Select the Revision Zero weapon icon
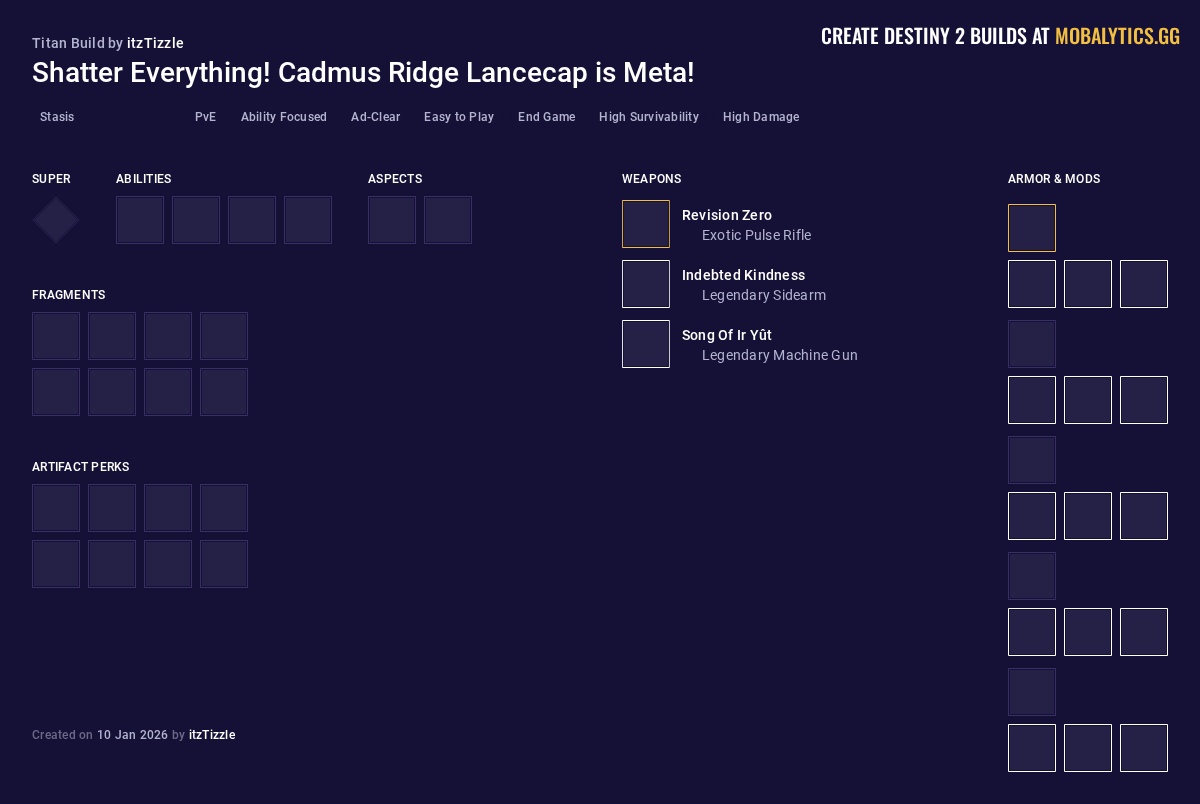Screen dimensions: 1200x804 coord(646,224)
